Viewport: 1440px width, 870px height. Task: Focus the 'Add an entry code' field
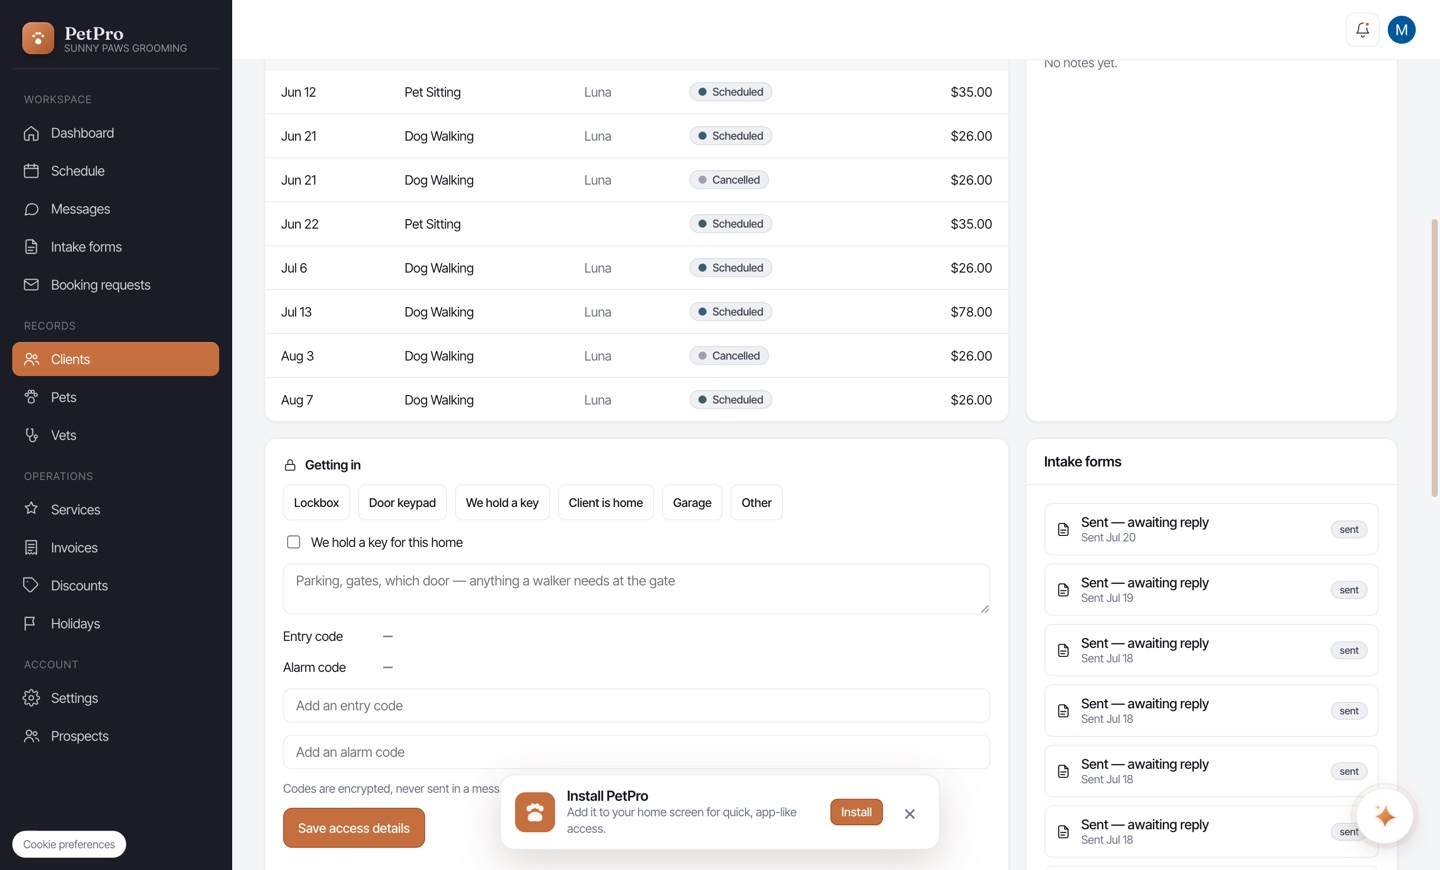(x=636, y=706)
